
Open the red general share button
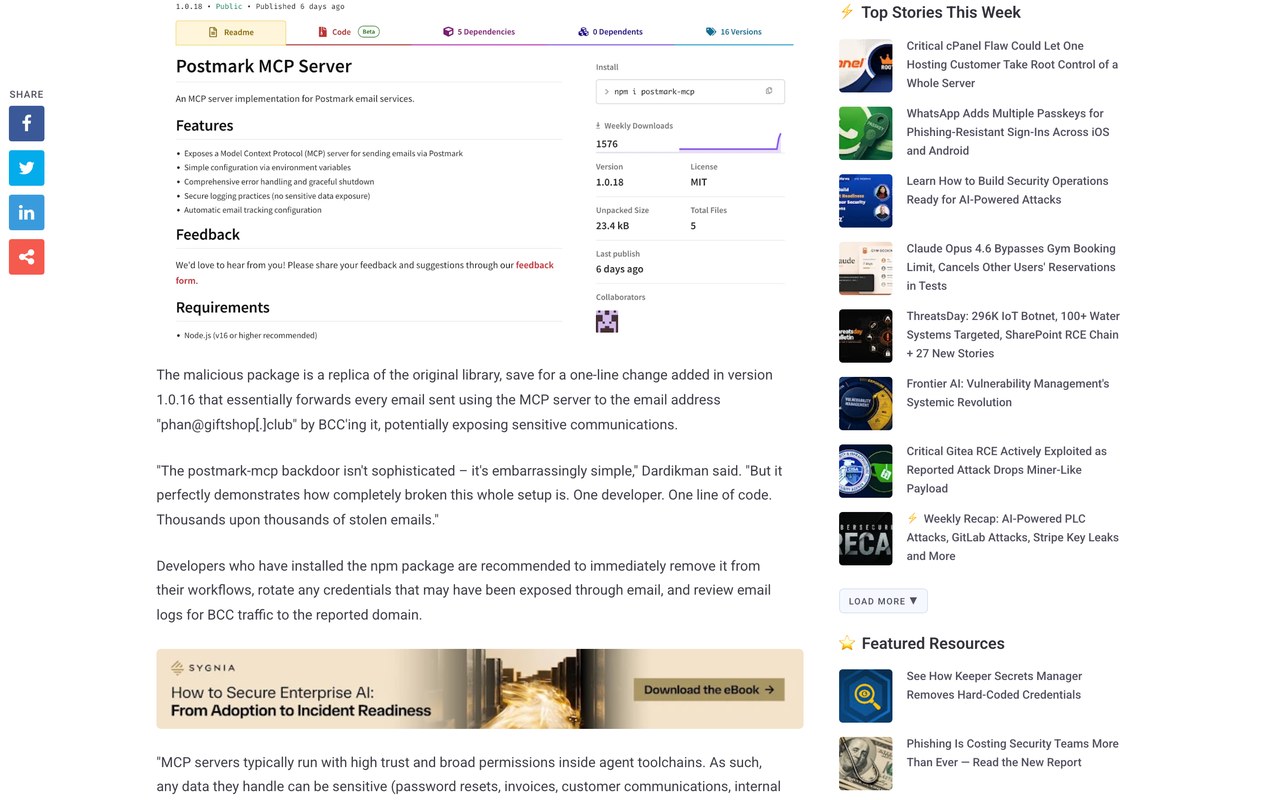coord(27,256)
